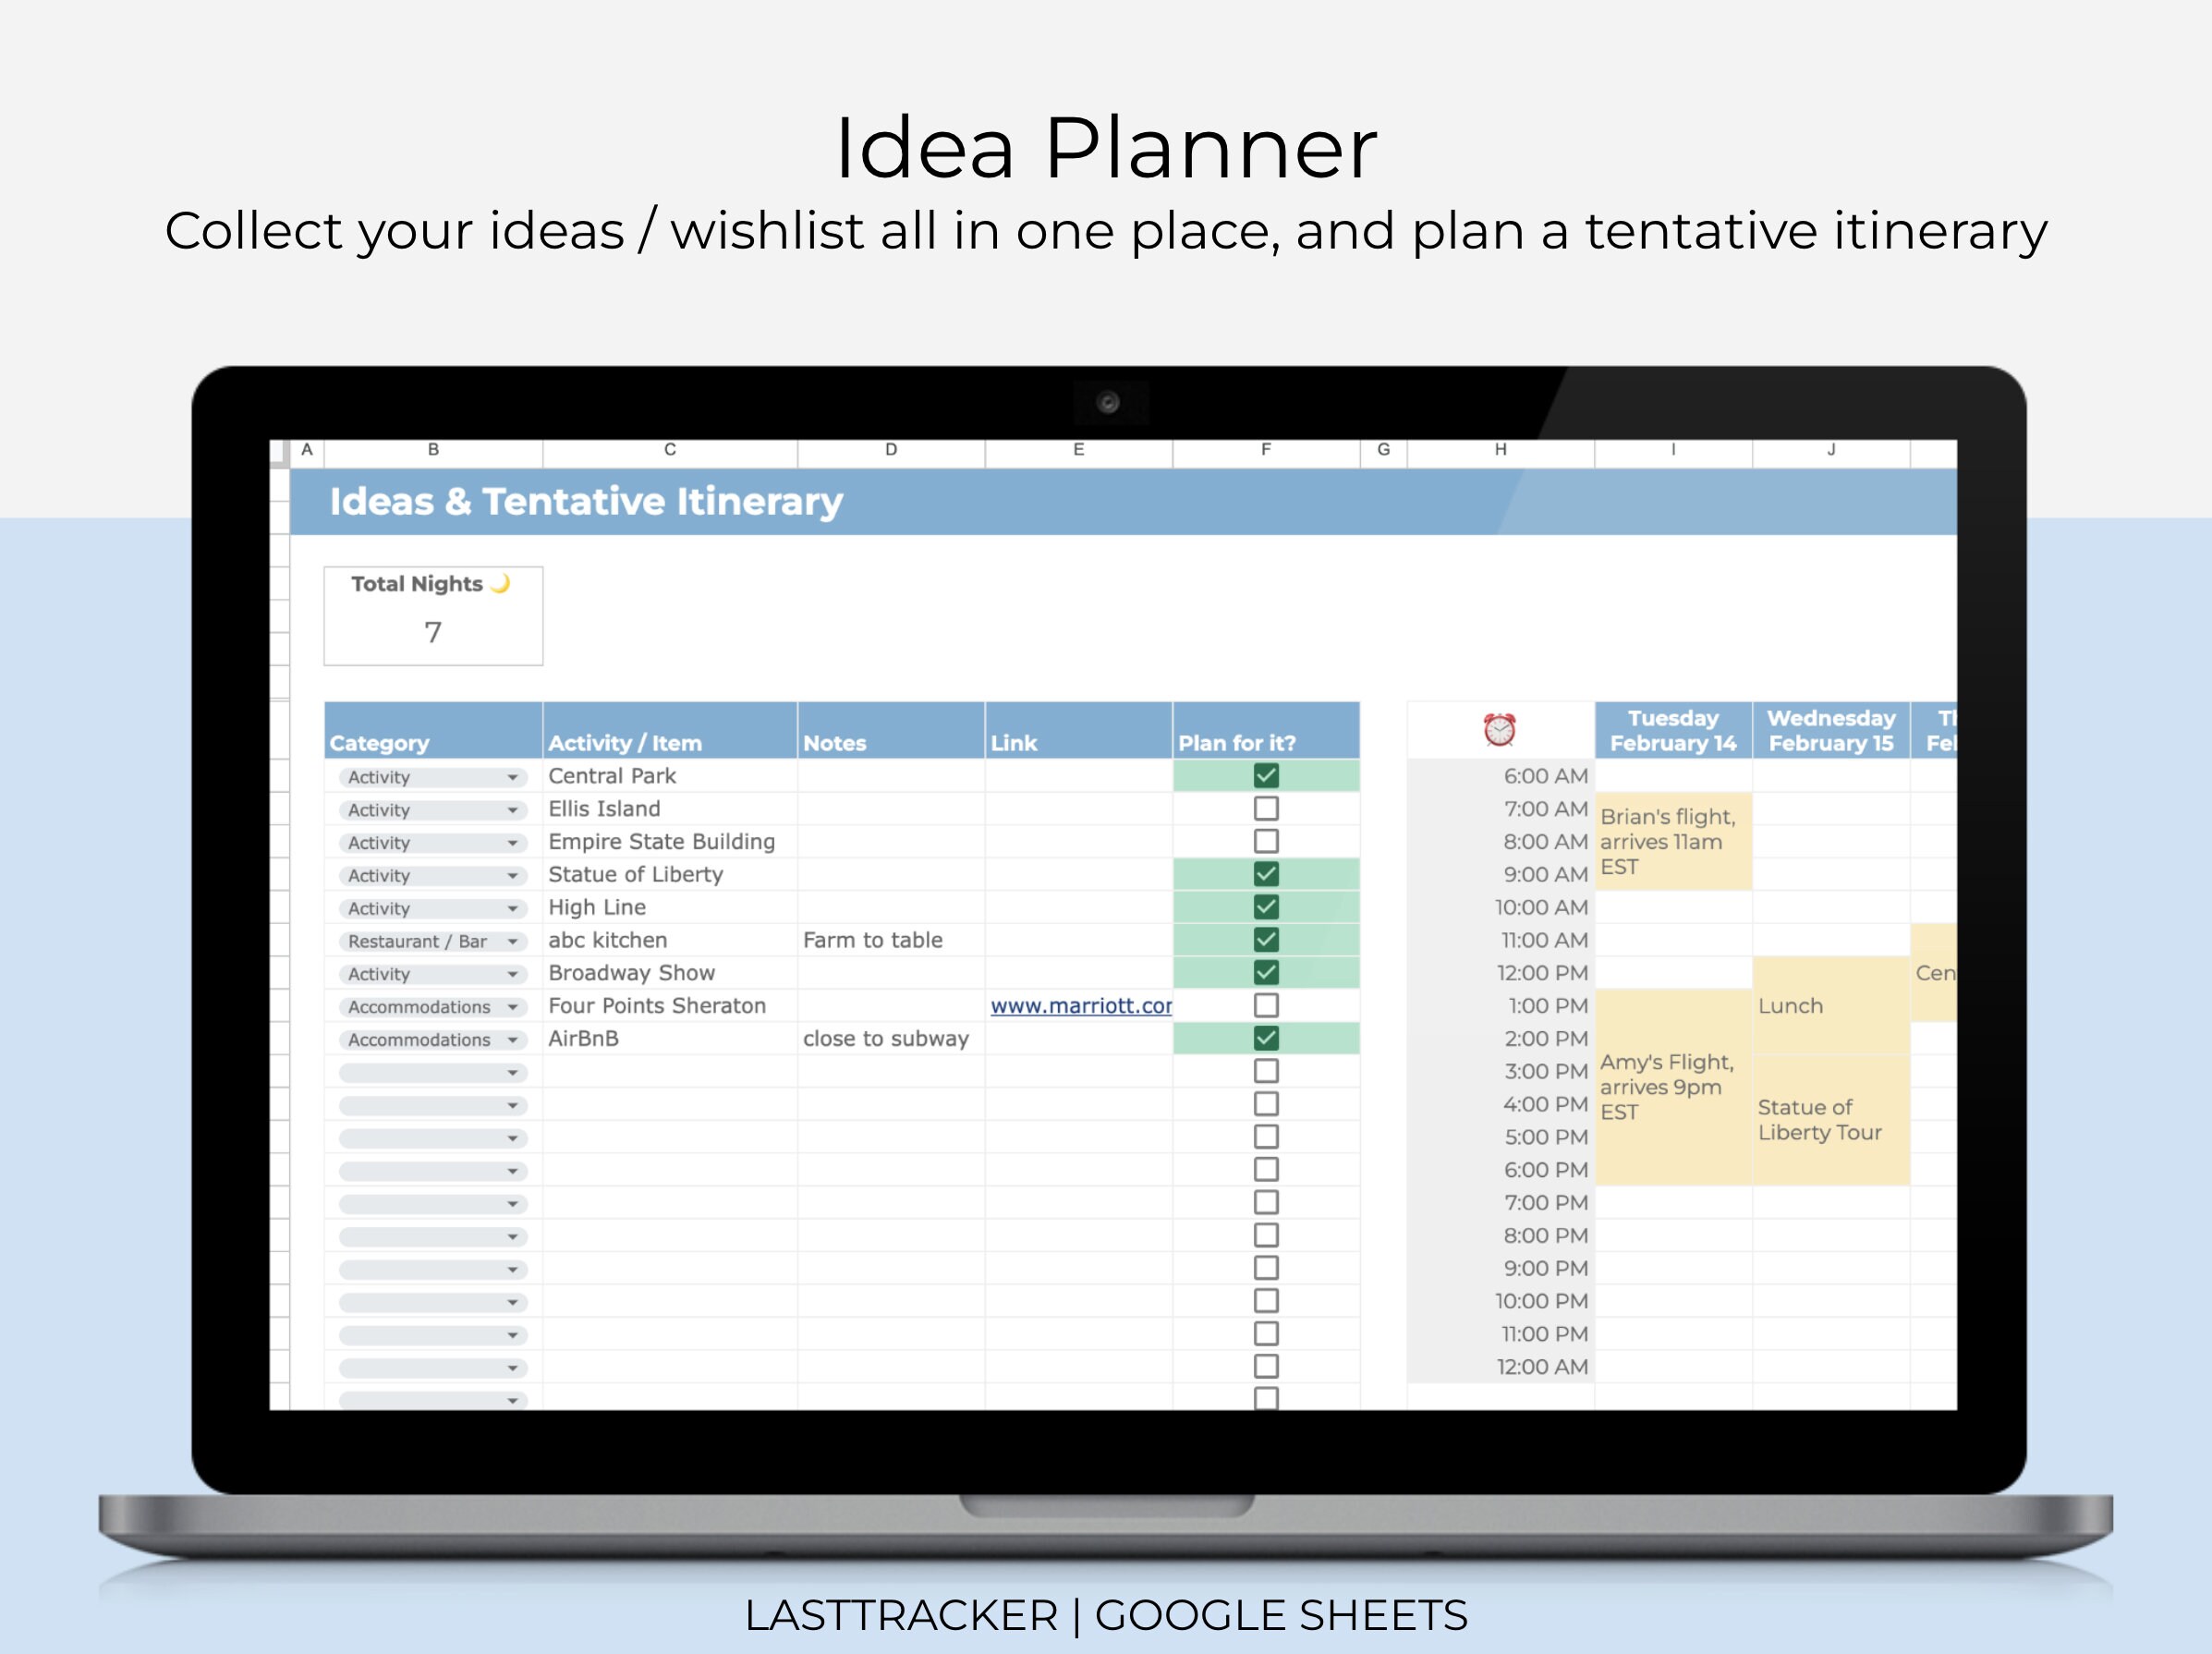
Task: Uncheck the AirBnB plan checkbox
Action: click(1267, 1038)
